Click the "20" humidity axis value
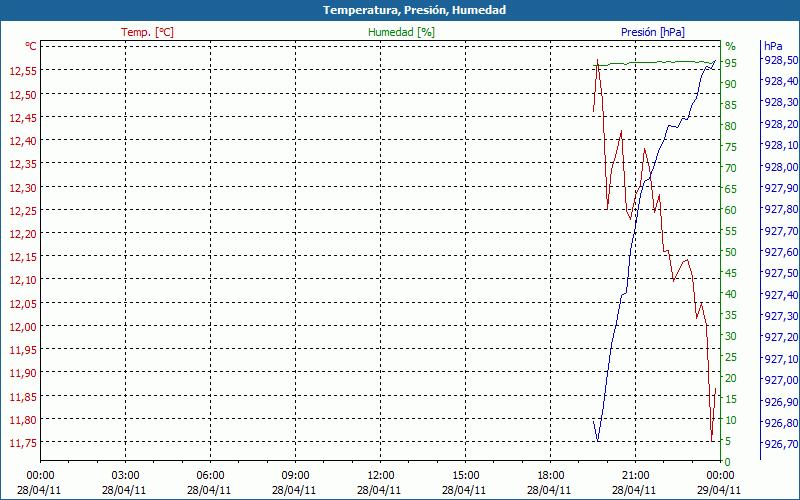800x500 pixels. tap(731, 378)
